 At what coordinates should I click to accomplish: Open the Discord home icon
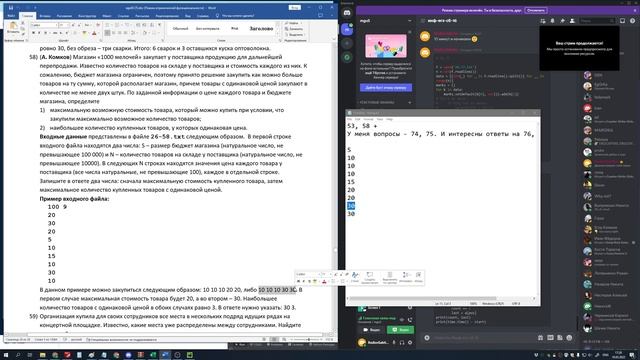347,13
